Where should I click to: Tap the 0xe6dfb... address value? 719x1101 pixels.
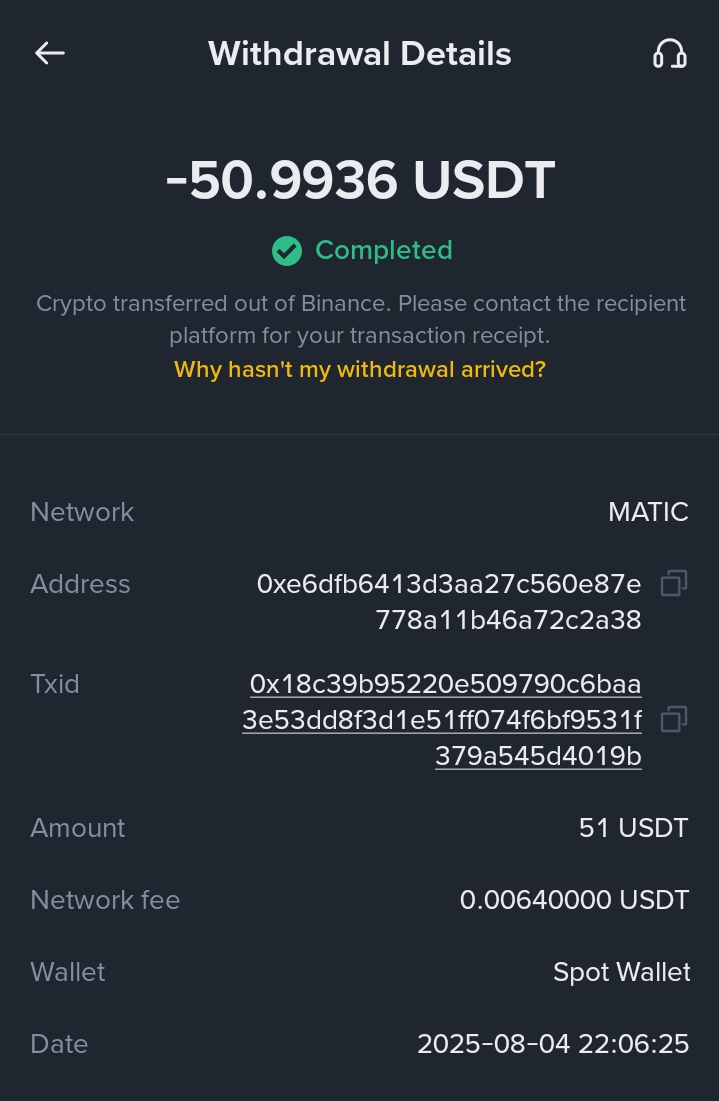pos(449,602)
